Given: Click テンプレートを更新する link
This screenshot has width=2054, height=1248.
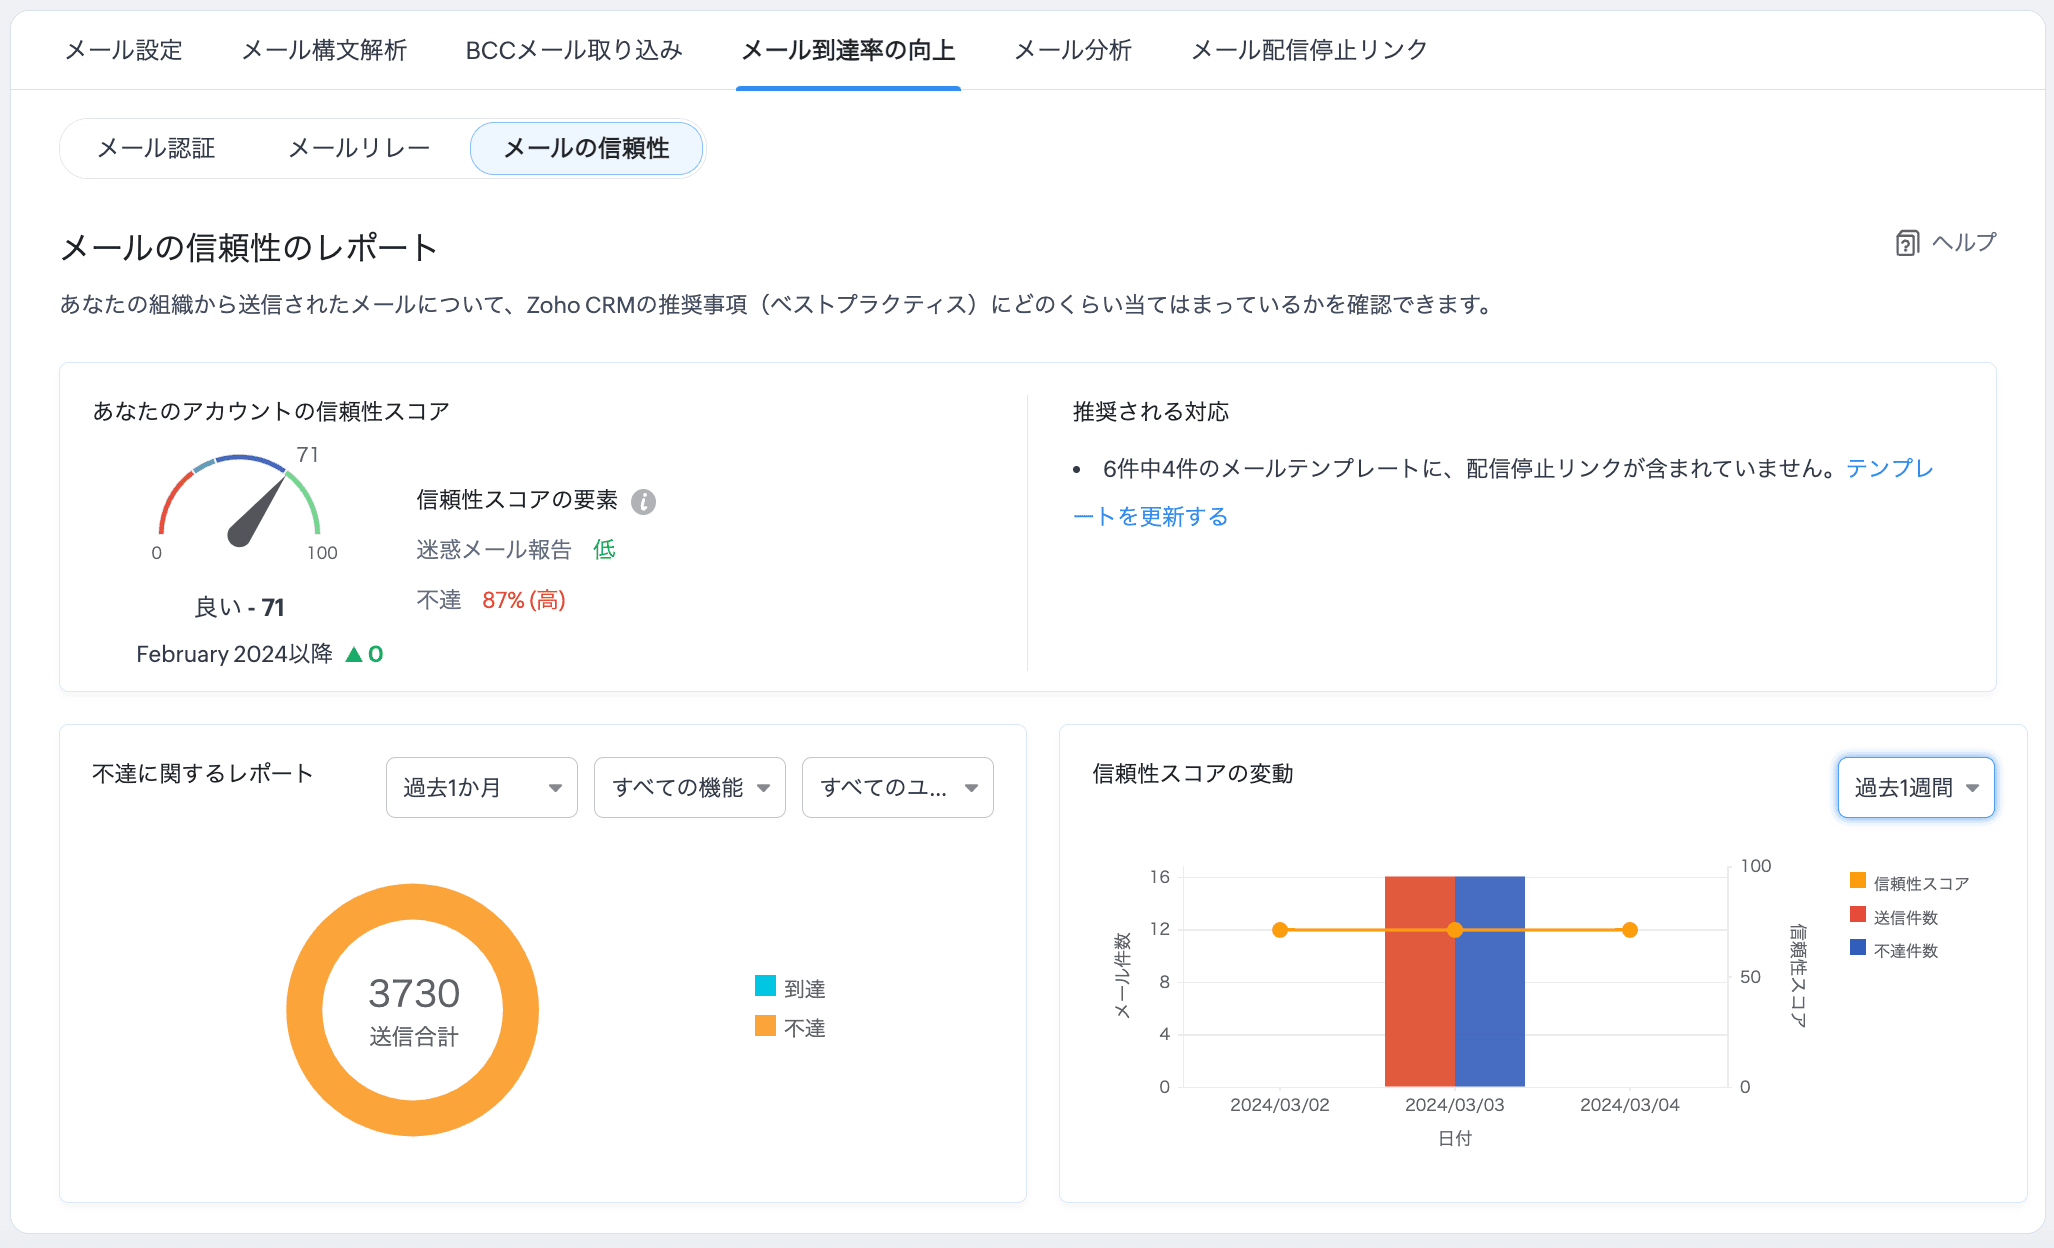Looking at the screenshot, I should tap(1150, 516).
